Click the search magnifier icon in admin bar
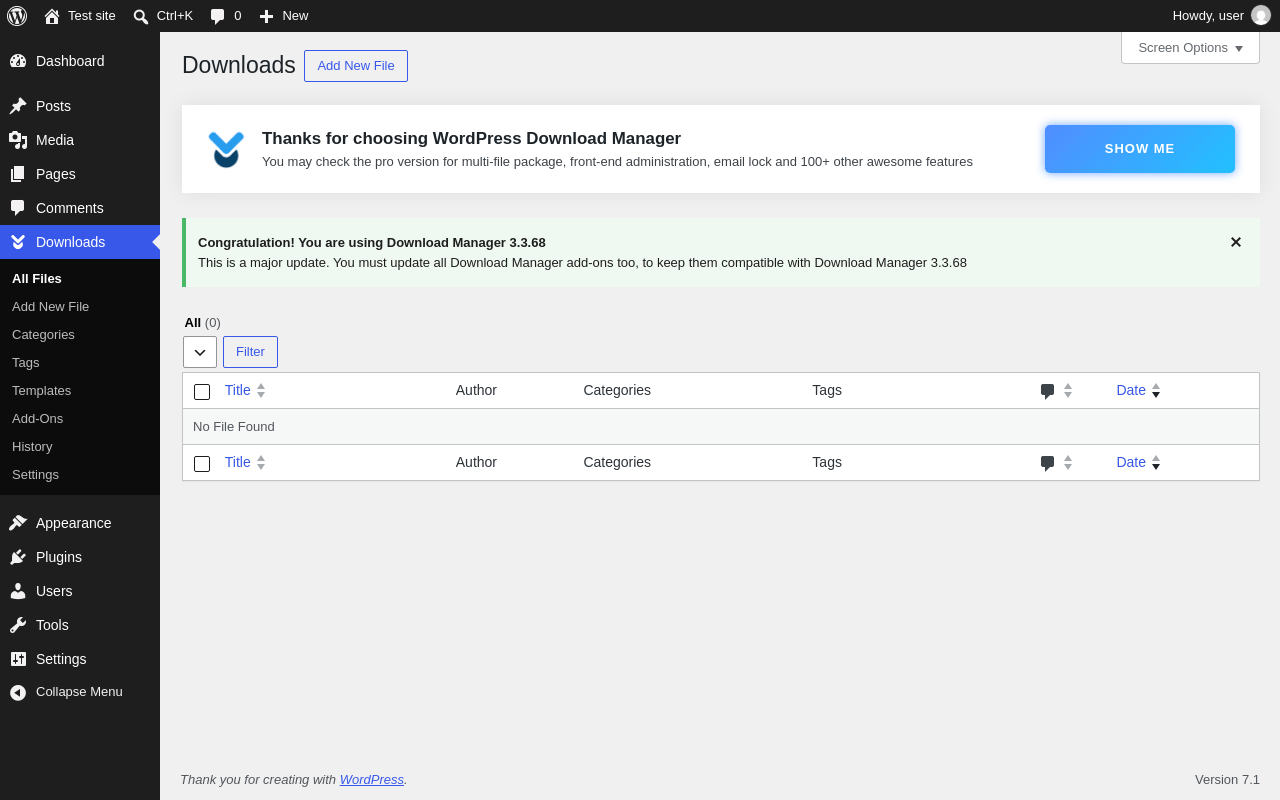1280x800 pixels. (141, 16)
